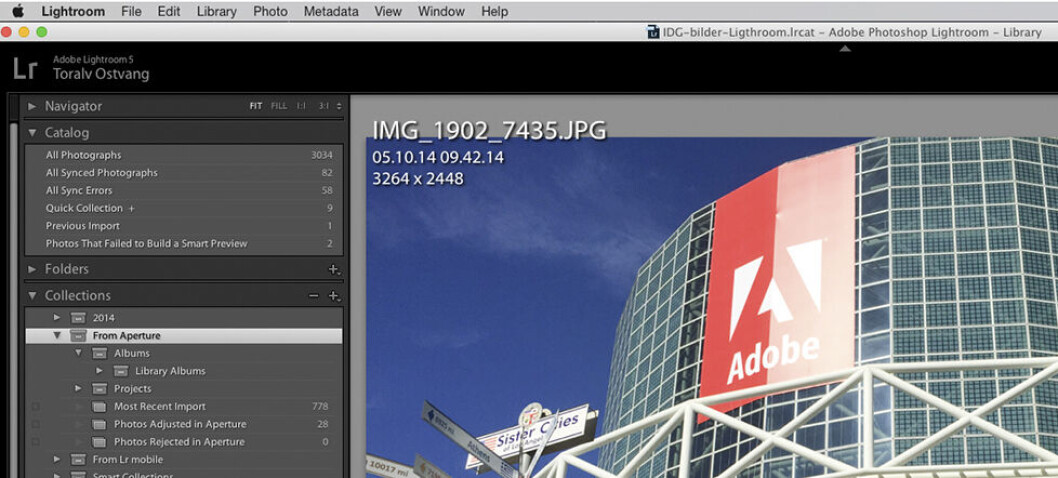Open the Window menu
Image resolution: width=1058 pixels, height=478 pixels.
click(441, 11)
